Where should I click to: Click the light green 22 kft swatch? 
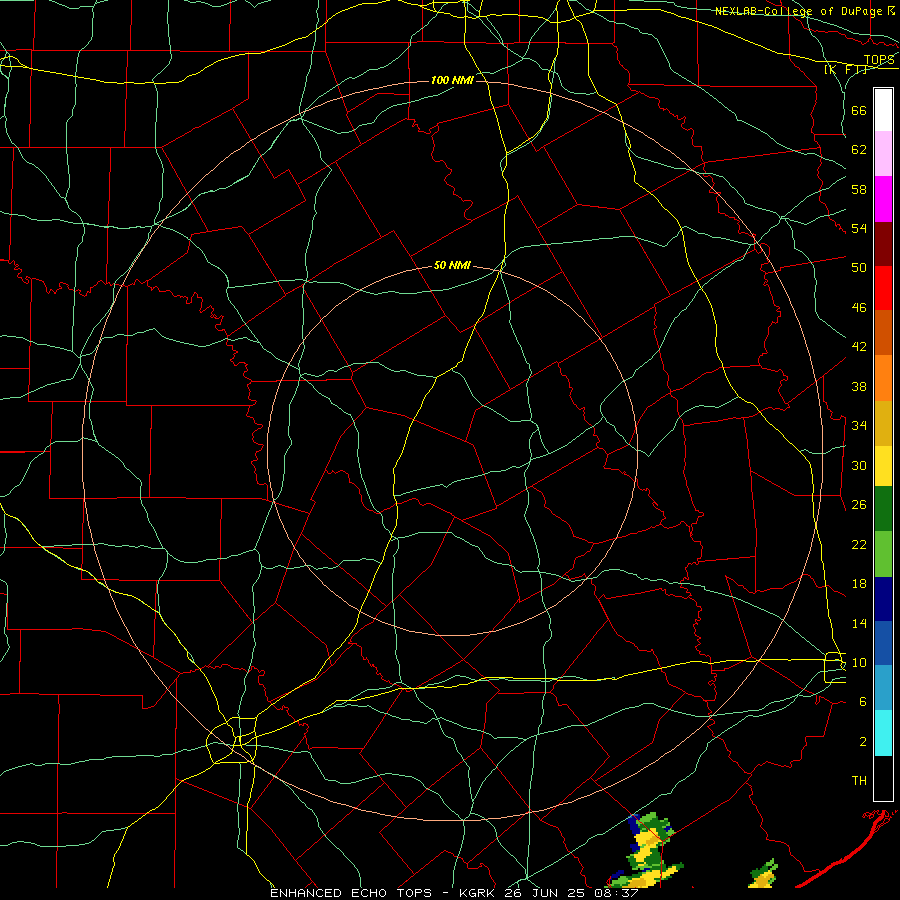(x=883, y=554)
